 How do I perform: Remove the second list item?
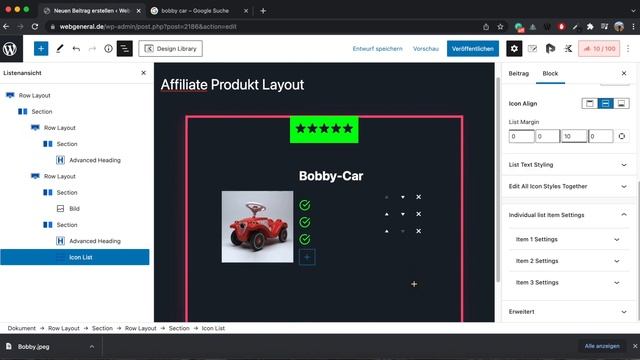(418, 214)
